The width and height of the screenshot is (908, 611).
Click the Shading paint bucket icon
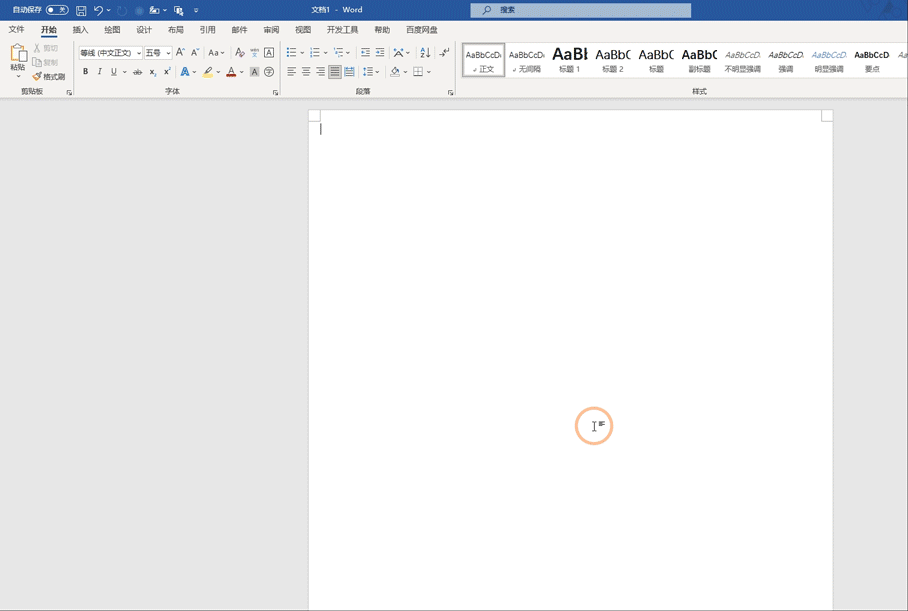(395, 72)
